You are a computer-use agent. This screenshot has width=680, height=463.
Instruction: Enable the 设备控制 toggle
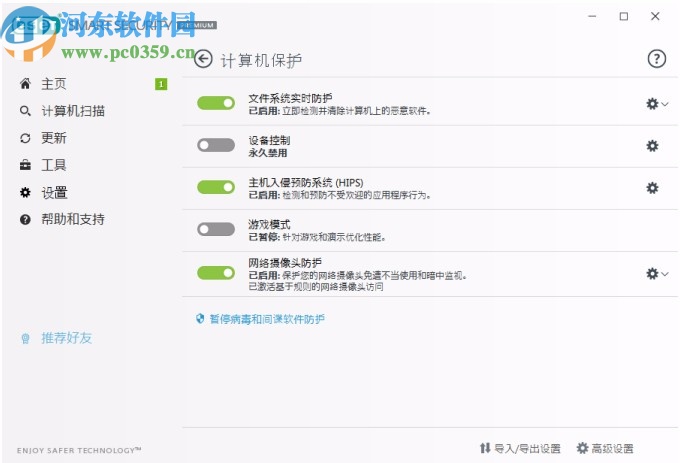click(x=216, y=145)
